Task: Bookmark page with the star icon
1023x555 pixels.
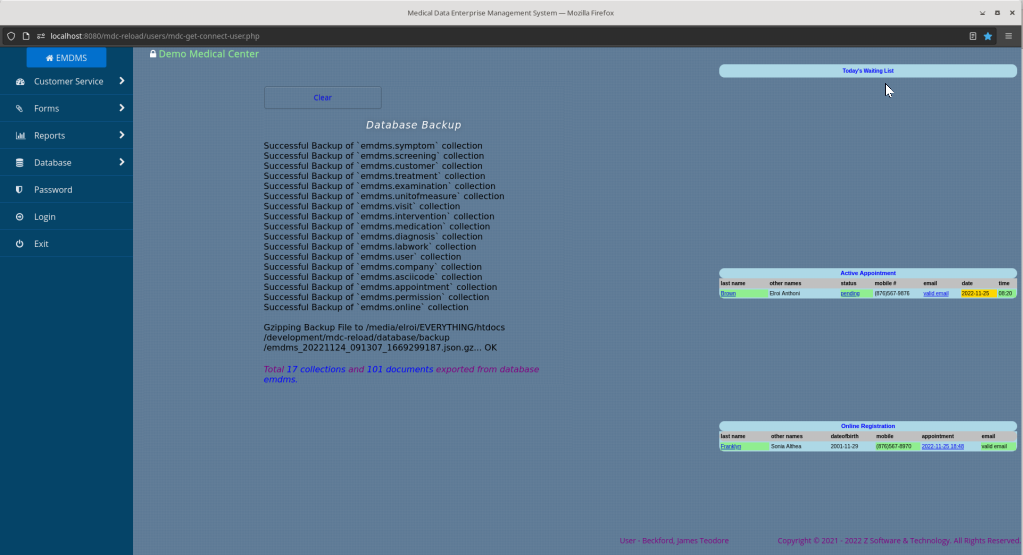Action: [x=988, y=36]
